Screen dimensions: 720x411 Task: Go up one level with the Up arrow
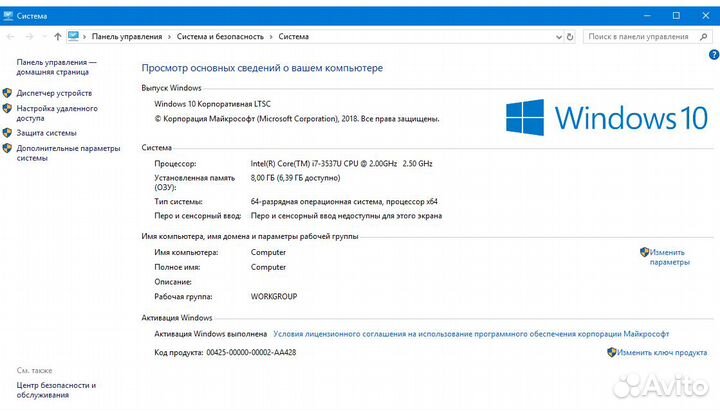57,37
